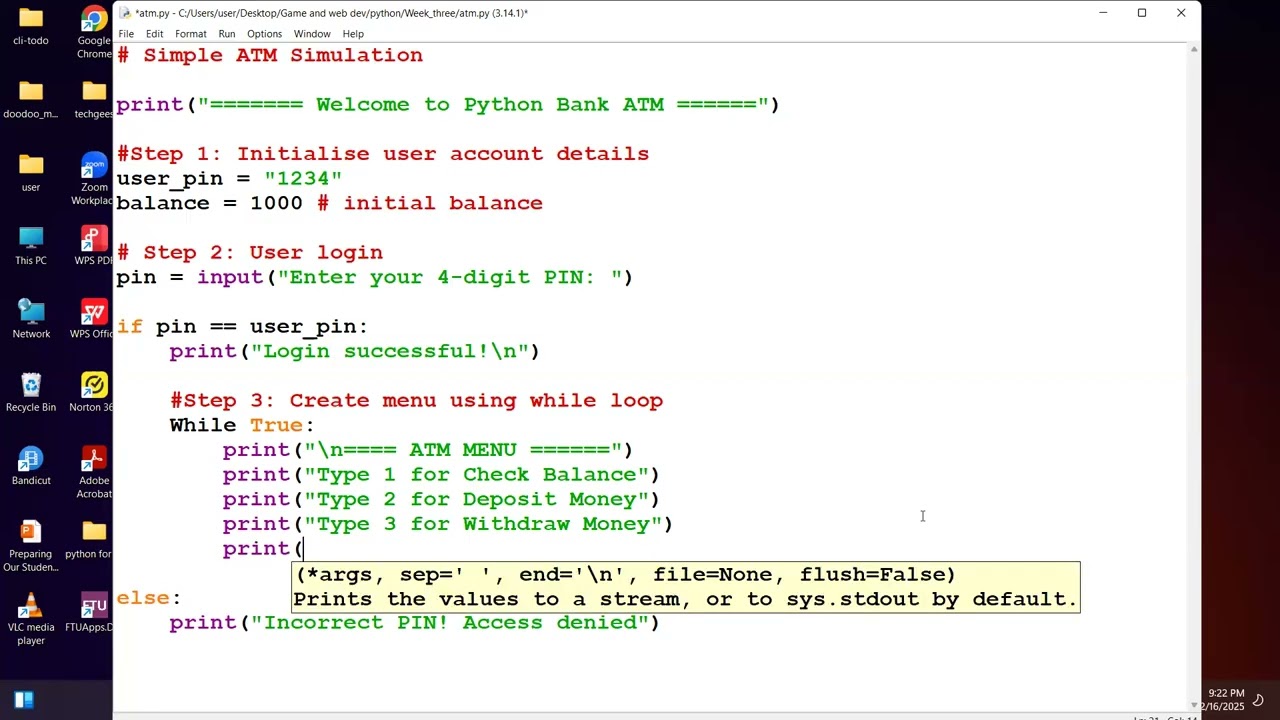
Task: Click the "Type 3 for Withdraw Money" line
Action: coord(448,524)
